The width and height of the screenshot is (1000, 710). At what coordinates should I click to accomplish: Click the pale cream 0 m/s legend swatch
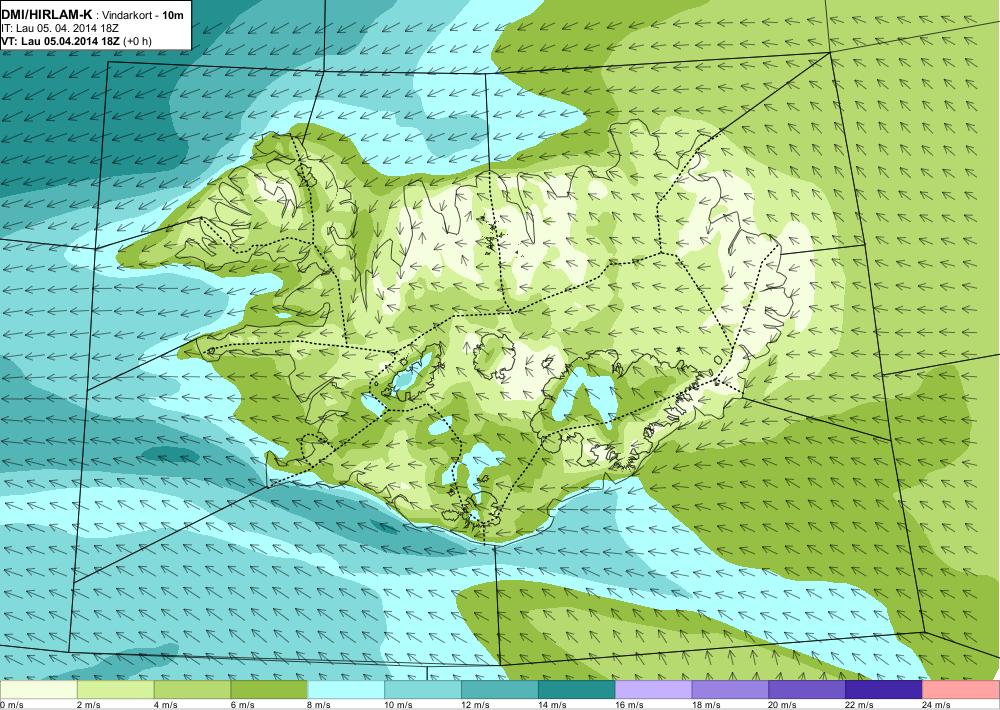pos(39,690)
